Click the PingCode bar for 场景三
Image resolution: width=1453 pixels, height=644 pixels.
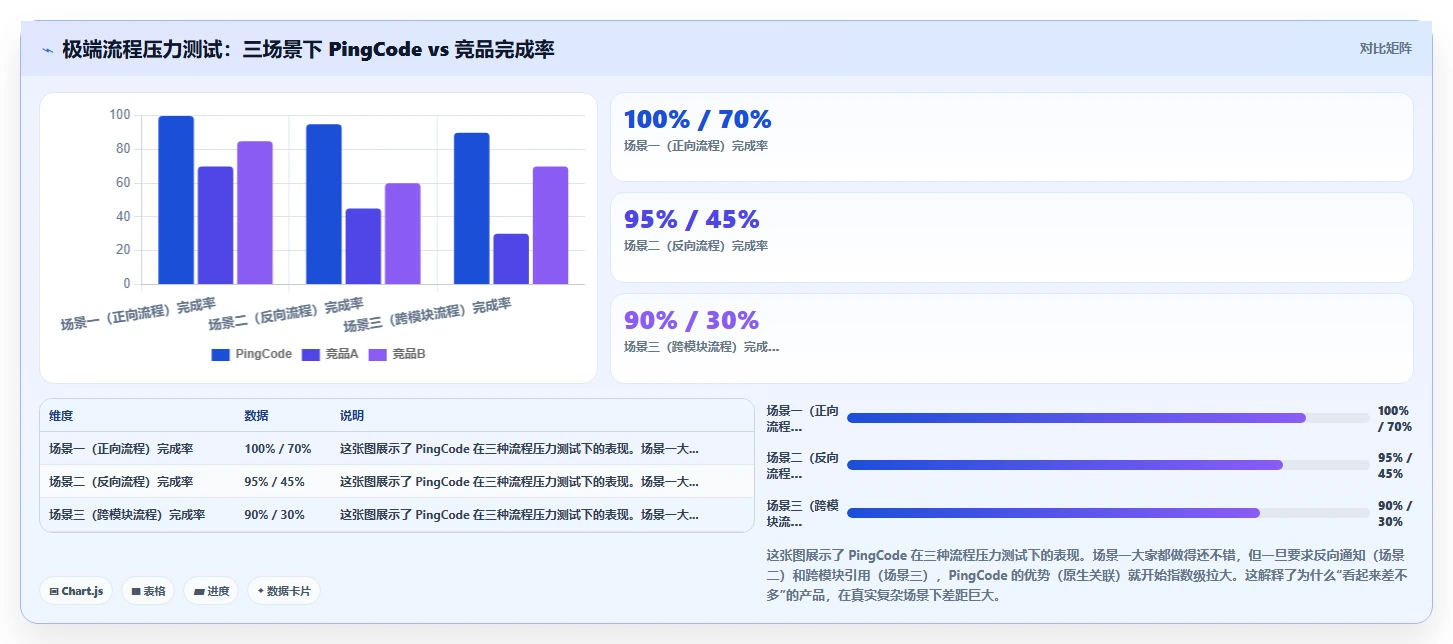coord(471,208)
